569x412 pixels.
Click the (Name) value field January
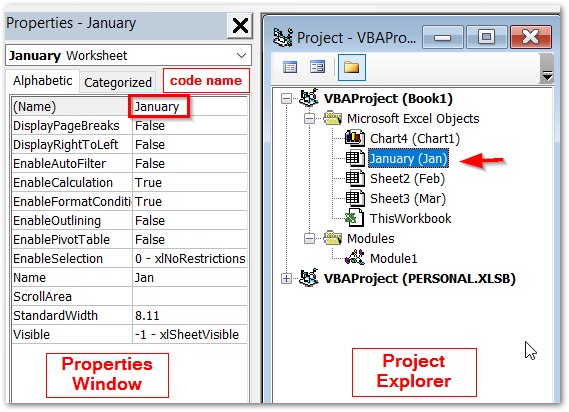190,107
